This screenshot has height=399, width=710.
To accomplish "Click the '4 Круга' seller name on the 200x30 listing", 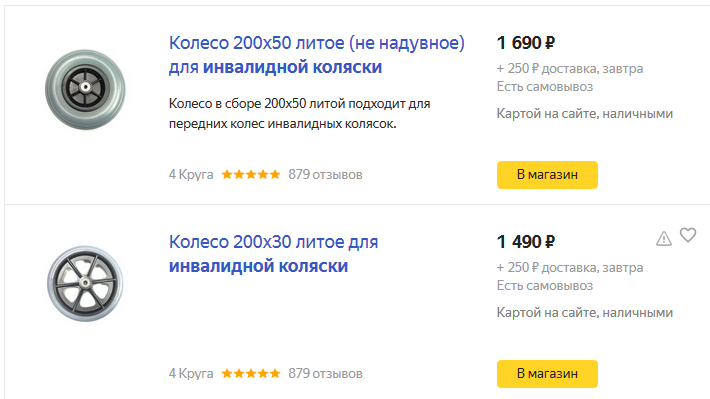I will (x=191, y=373).
